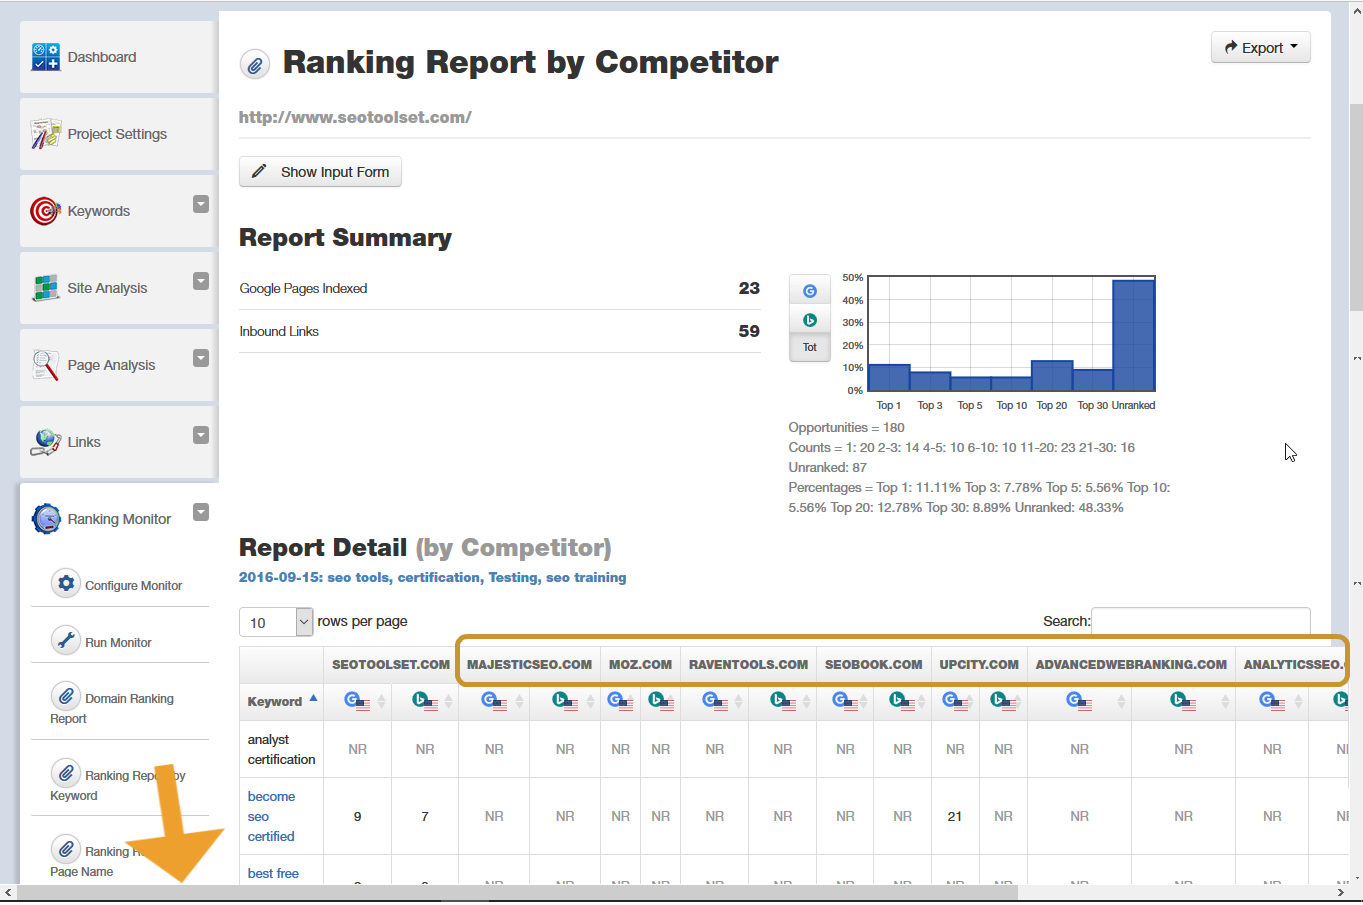Expand the Page Analysis dropdown arrow
Viewport: 1363px width, 905px height.
pyautogui.click(x=201, y=358)
